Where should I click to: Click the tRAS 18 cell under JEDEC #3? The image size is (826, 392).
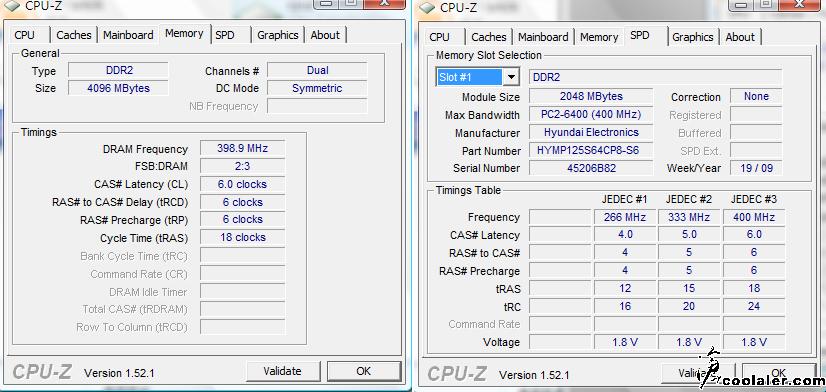[x=754, y=288]
